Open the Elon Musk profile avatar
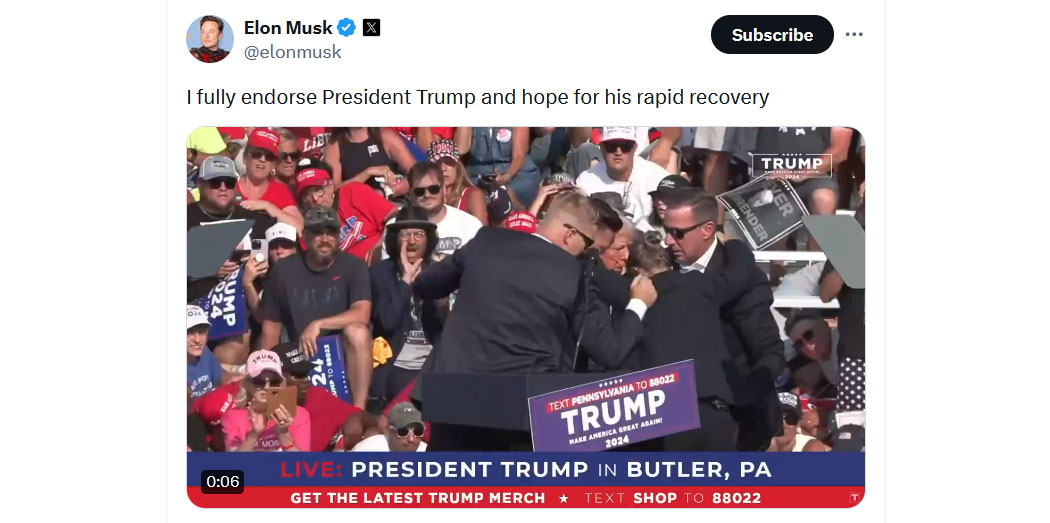1050x523 pixels. (210, 39)
